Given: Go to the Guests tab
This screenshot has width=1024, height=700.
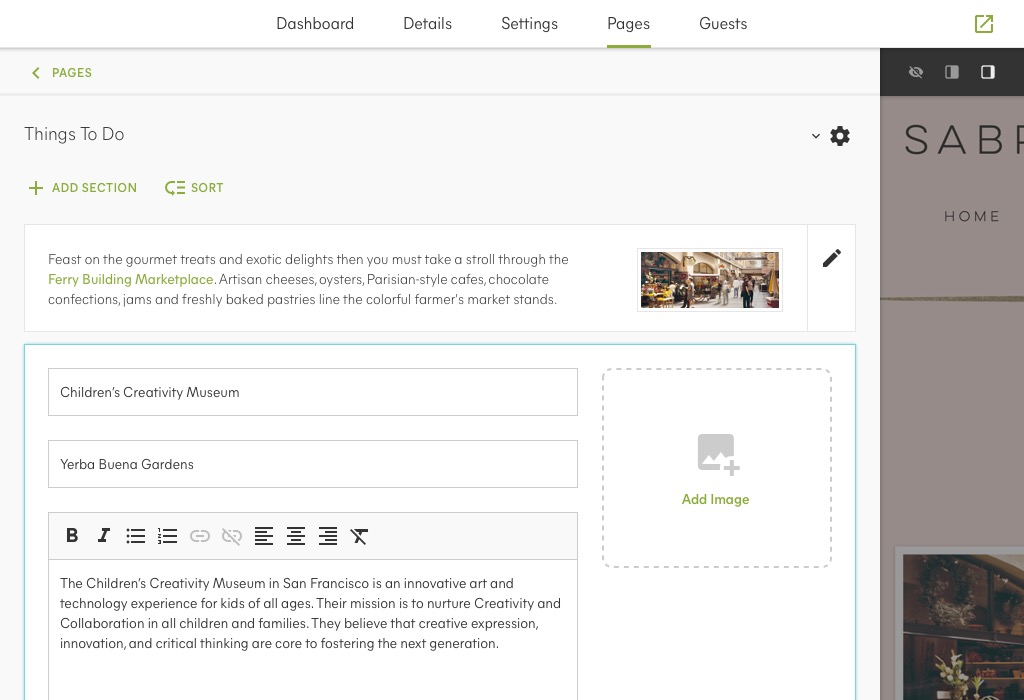Looking at the screenshot, I should pyautogui.click(x=723, y=24).
